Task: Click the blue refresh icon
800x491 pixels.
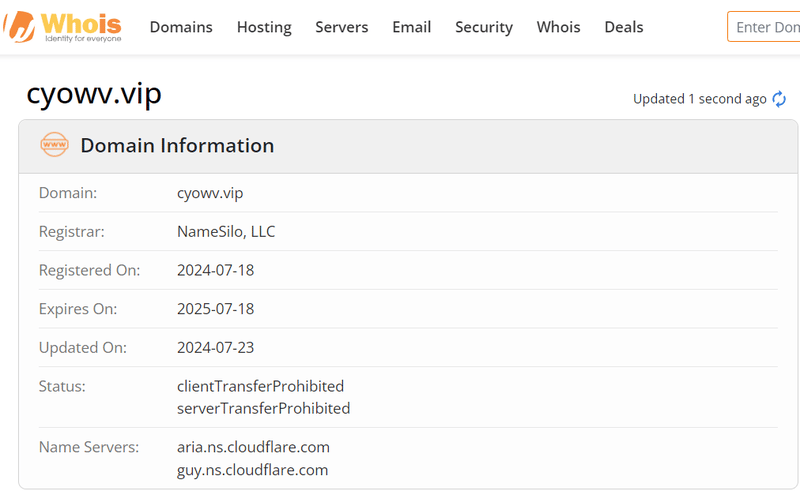Action: [779, 99]
